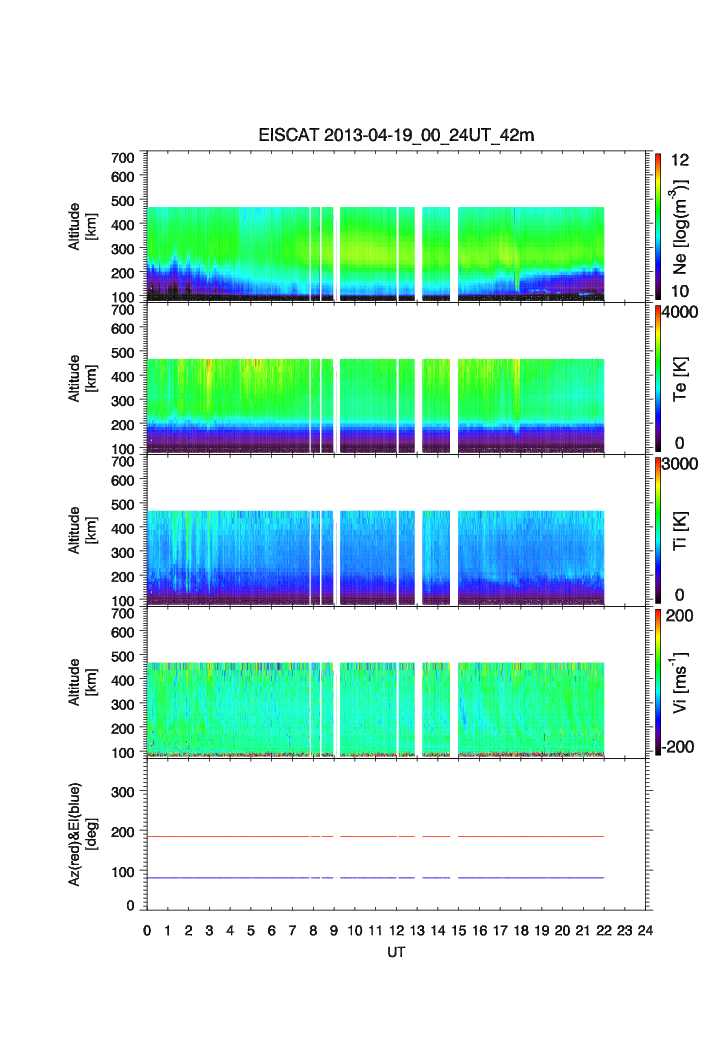Click the 12 maximum on Ne colorbar
Screen dimensions: 708x1062
point(680,160)
